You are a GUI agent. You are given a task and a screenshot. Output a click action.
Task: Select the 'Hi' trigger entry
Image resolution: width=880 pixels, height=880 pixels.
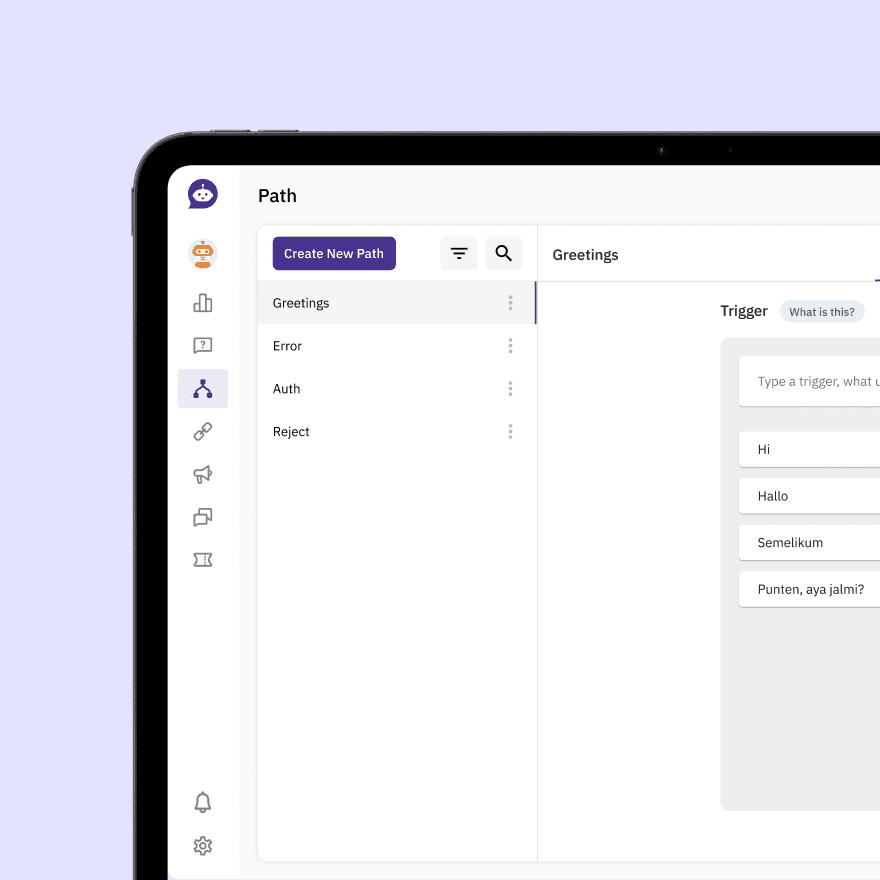click(x=809, y=449)
